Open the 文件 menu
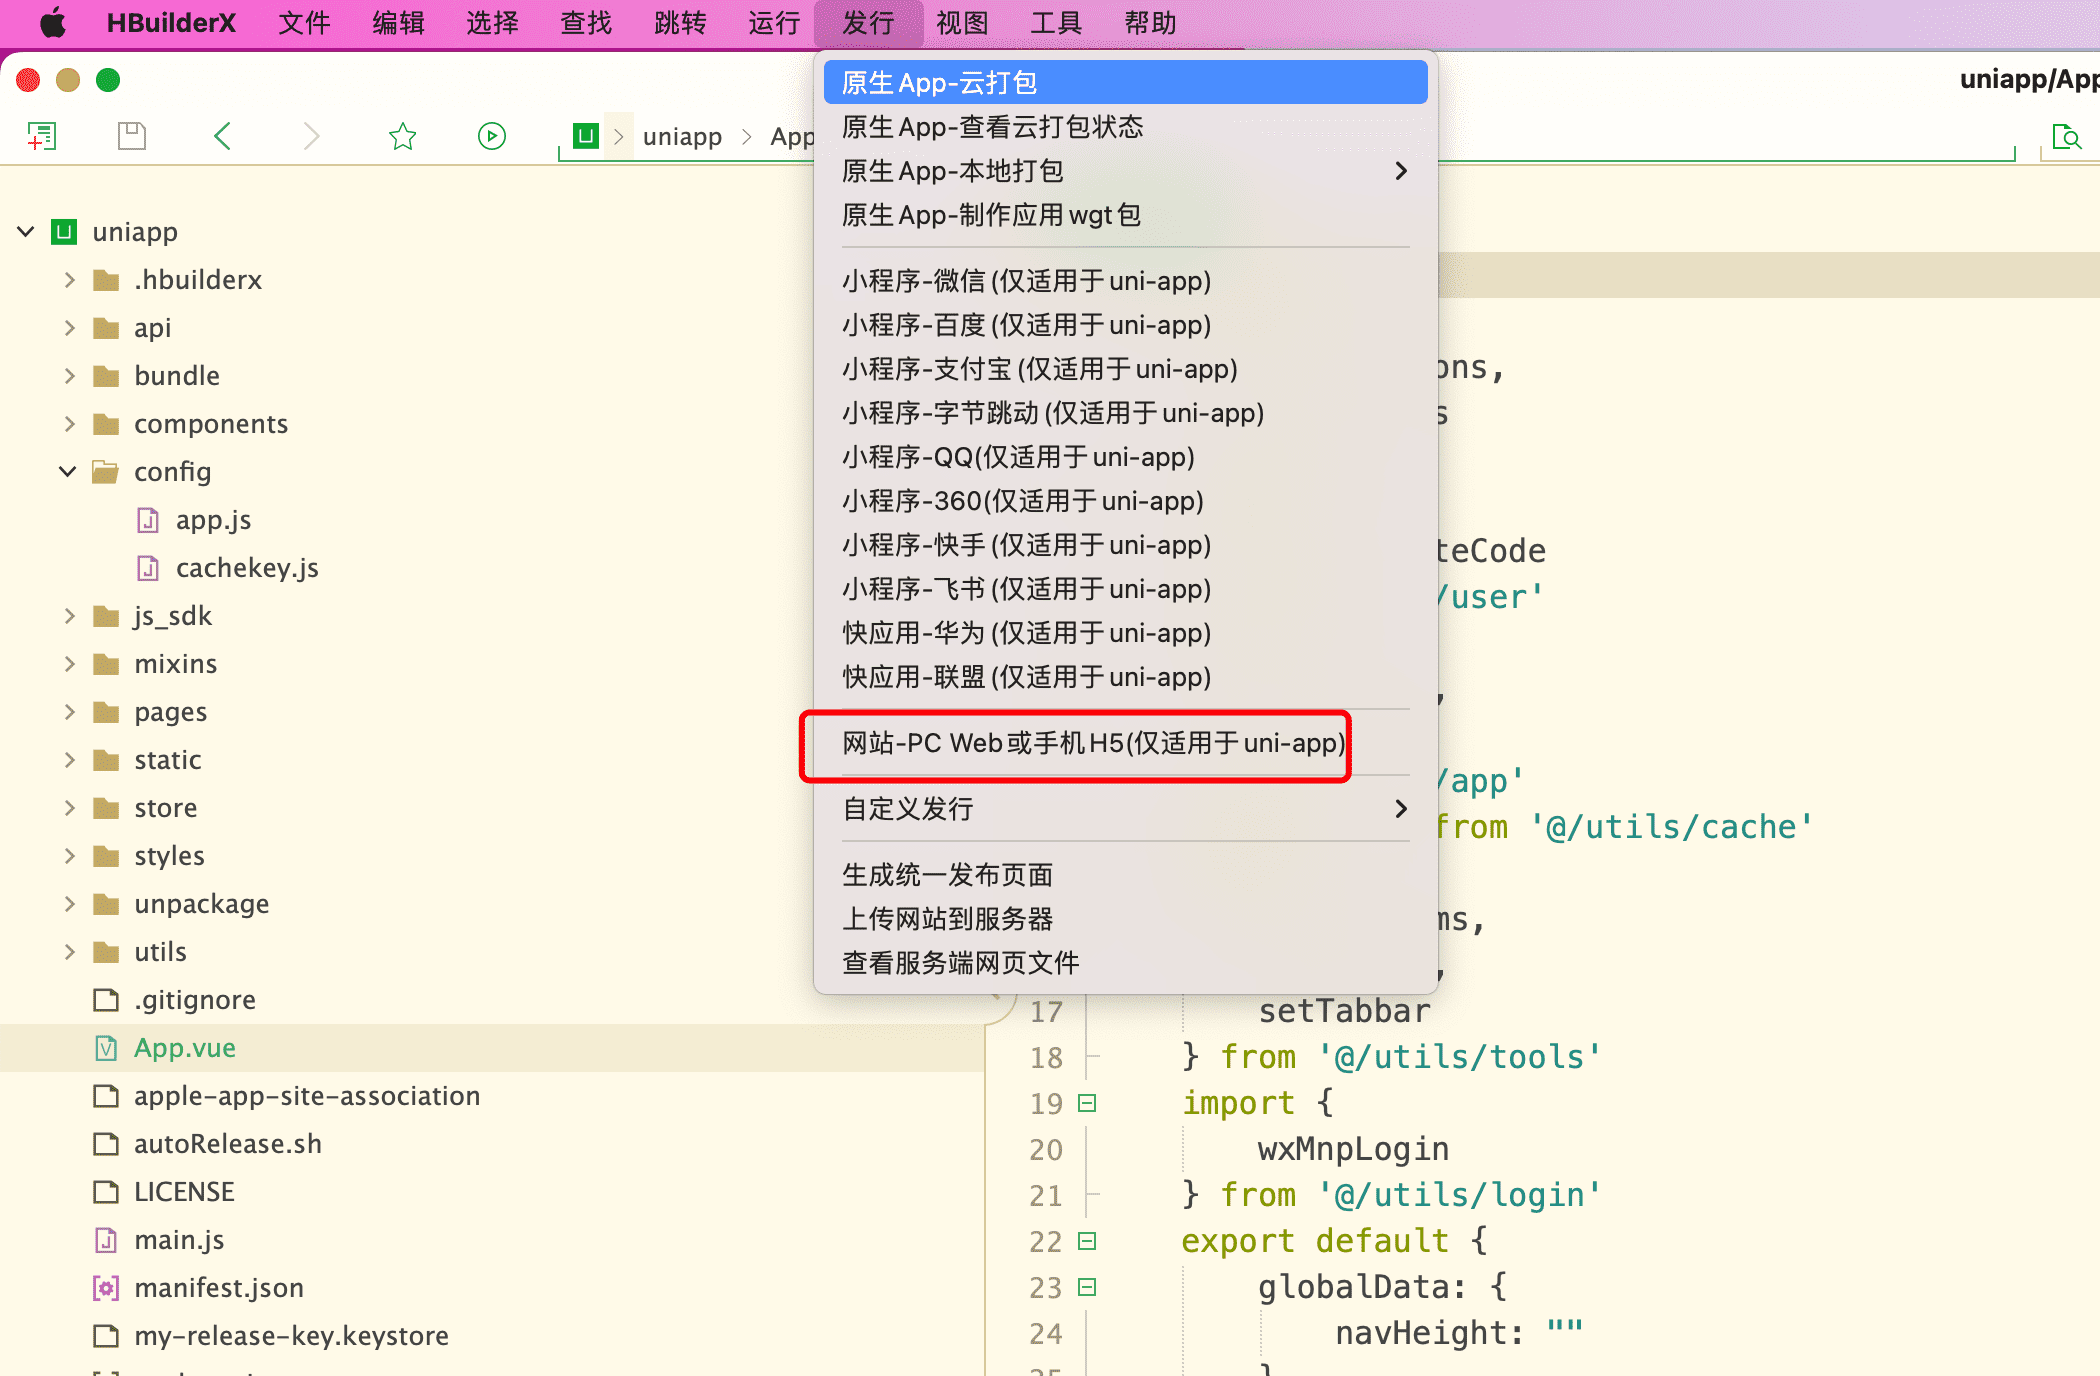 pos(304,23)
